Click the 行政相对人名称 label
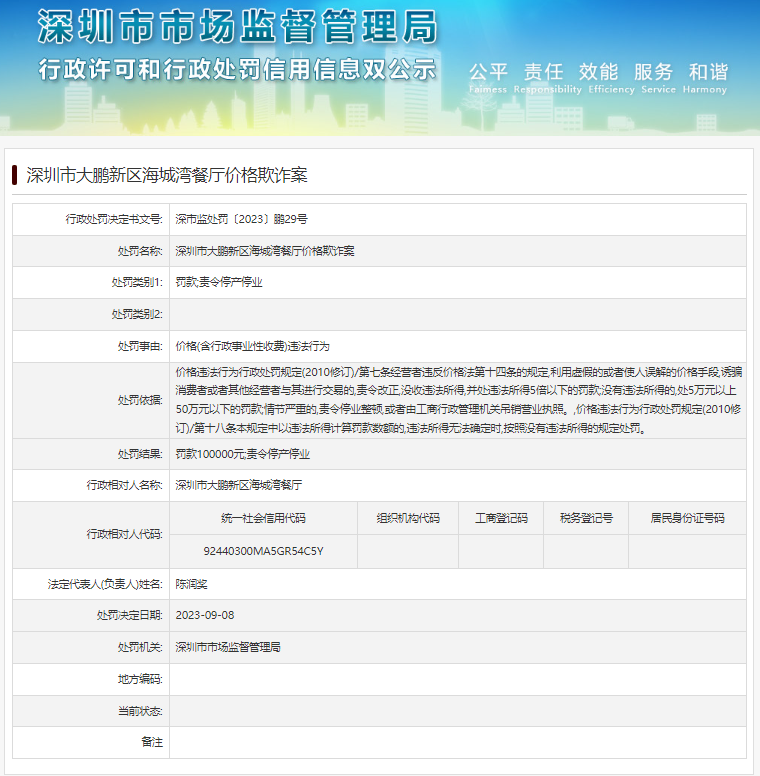 click(x=124, y=485)
